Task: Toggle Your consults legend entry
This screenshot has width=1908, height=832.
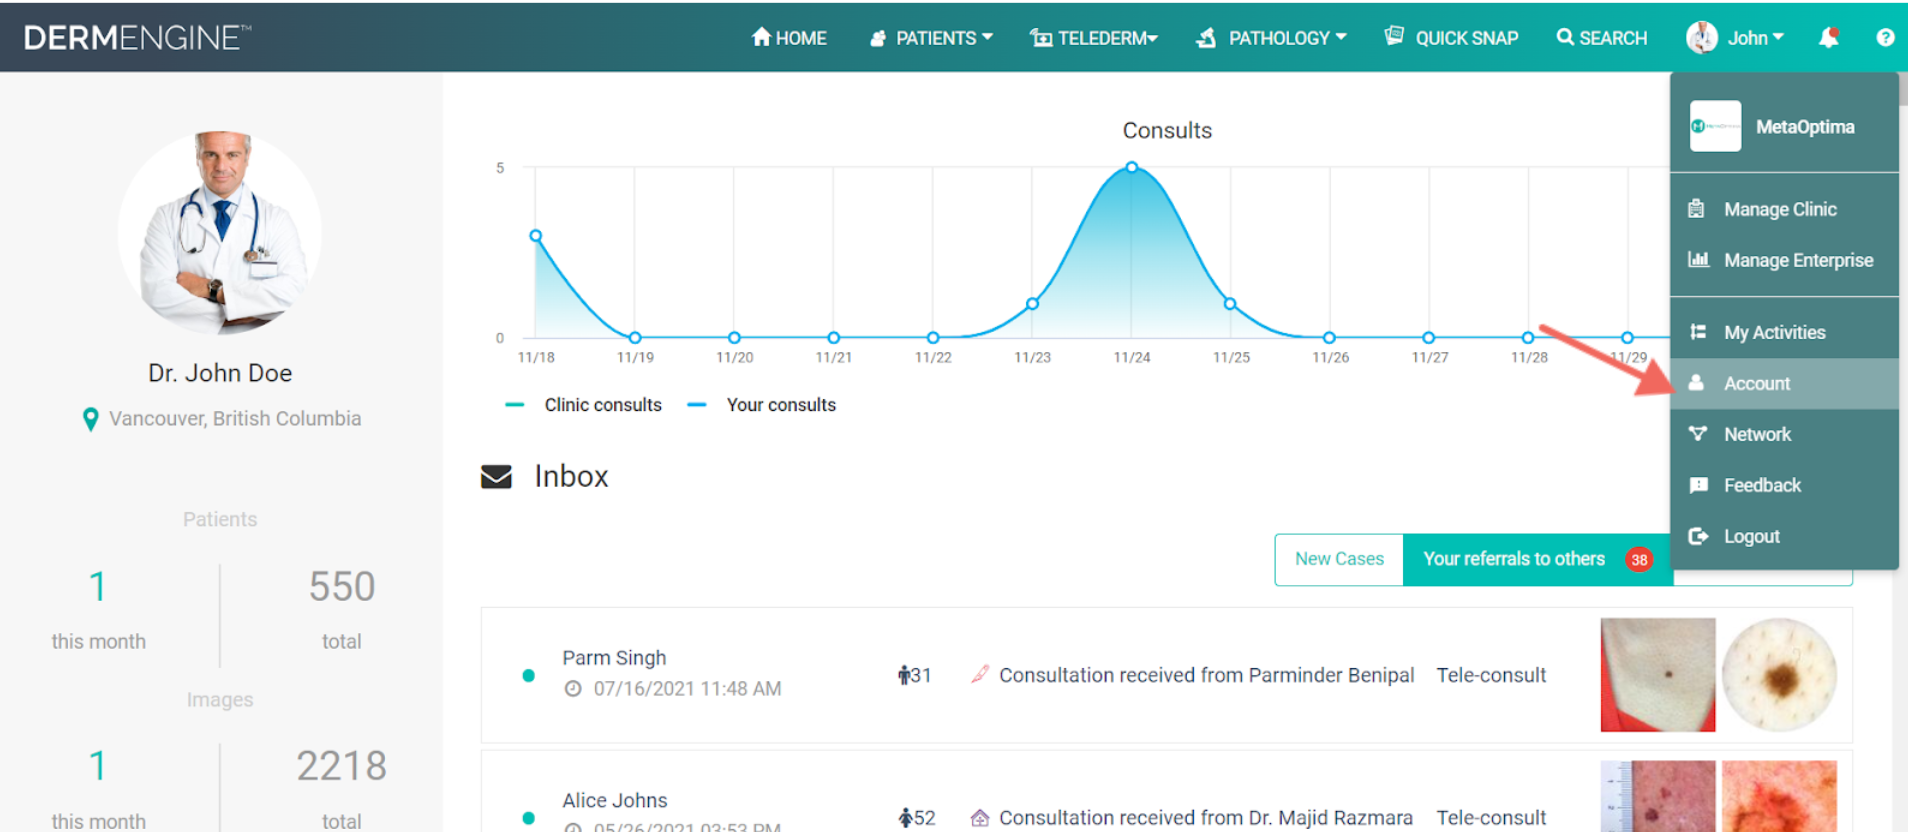Action: coord(761,405)
